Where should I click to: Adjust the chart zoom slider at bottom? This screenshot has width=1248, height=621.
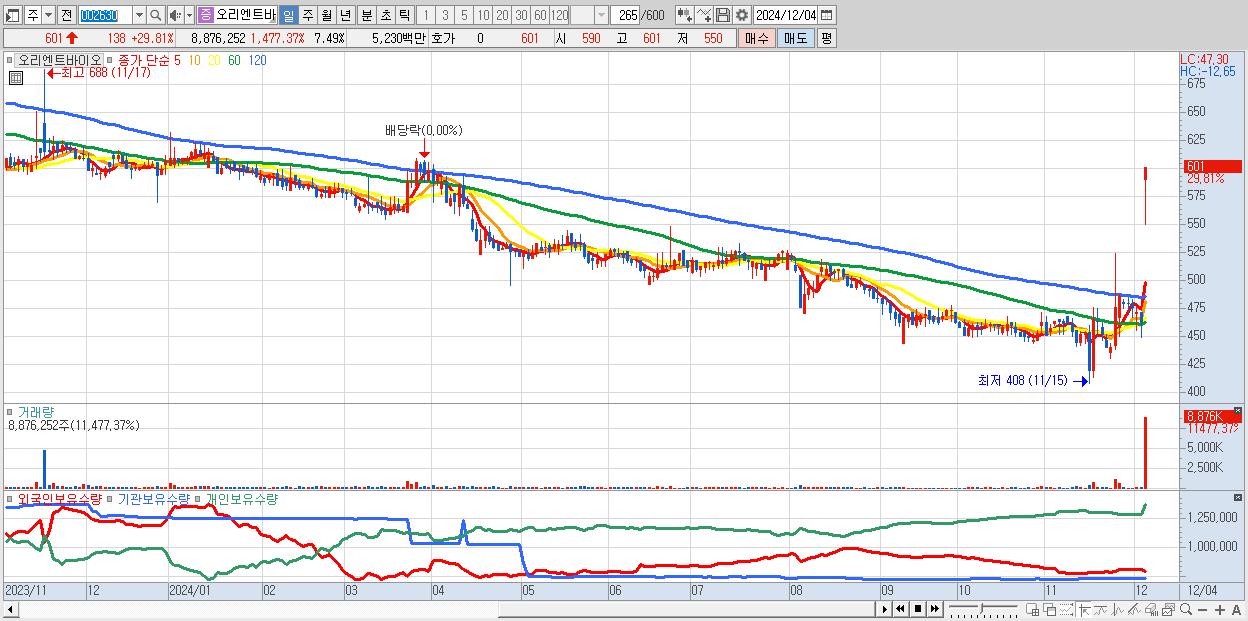click(982, 609)
